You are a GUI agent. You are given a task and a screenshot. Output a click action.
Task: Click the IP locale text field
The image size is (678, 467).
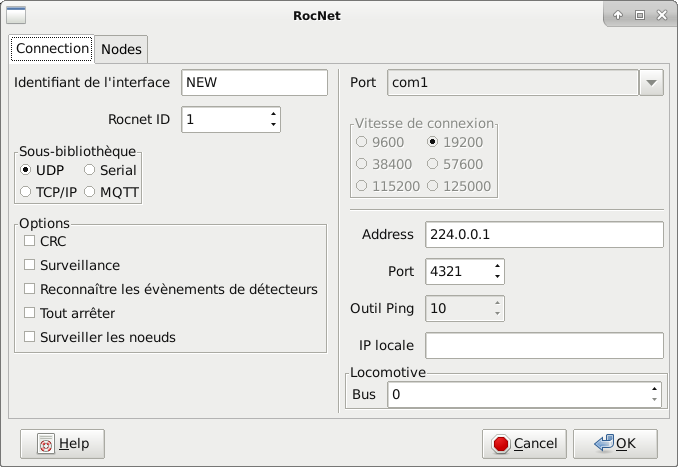pyautogui.click(x=544, y=346)
